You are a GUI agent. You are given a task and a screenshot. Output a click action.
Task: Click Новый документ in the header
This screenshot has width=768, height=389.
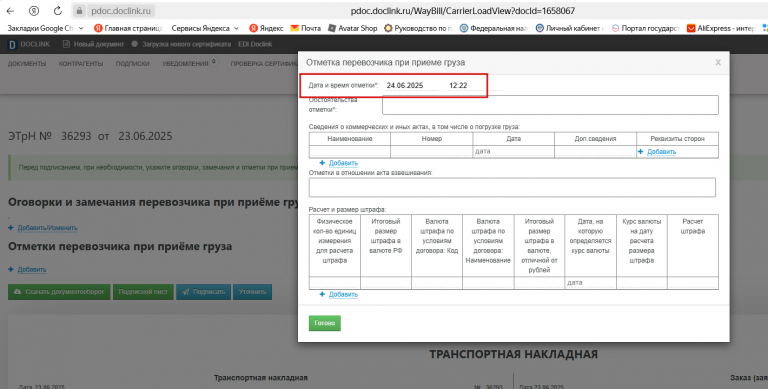pos(94,44)
